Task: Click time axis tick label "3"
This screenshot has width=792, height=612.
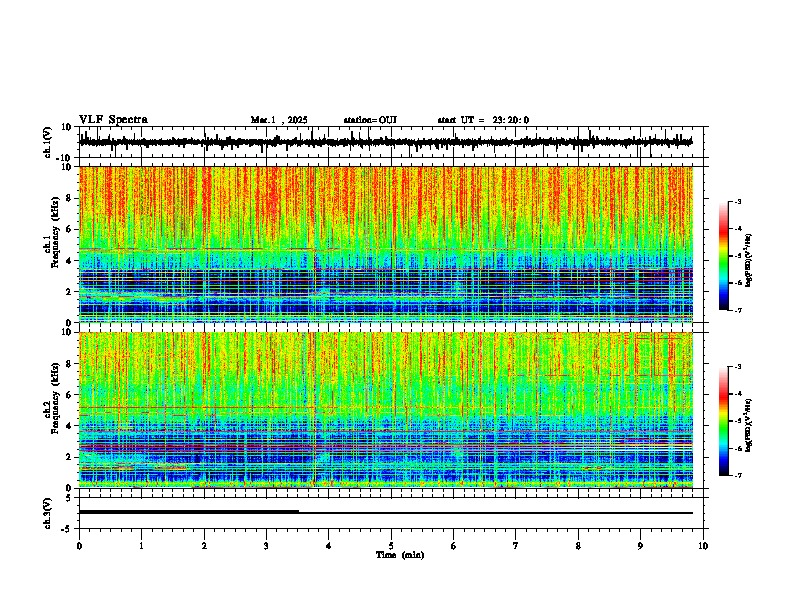Action: click(x=266, y=546)
